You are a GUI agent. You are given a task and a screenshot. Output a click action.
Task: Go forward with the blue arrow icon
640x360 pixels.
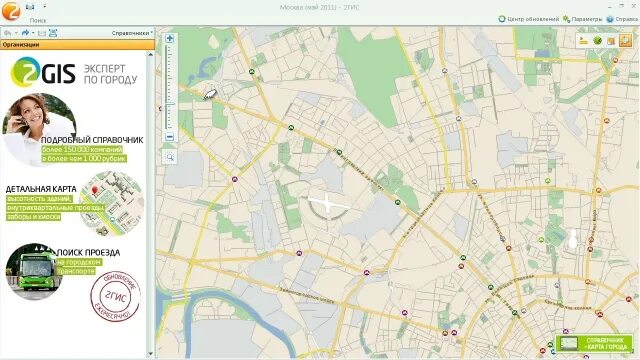(25, 33)
